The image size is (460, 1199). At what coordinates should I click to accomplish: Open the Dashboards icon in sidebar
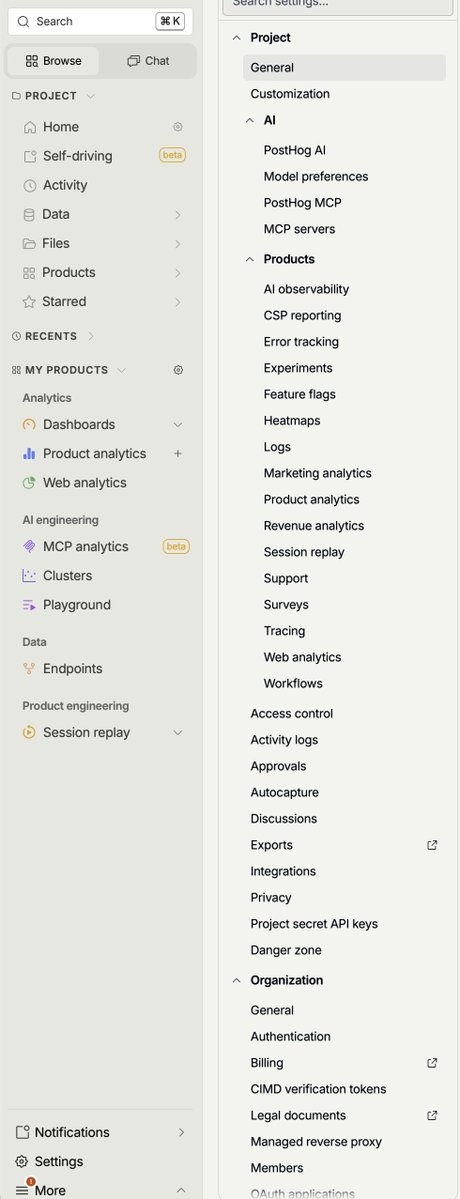(x=29, y=424)
